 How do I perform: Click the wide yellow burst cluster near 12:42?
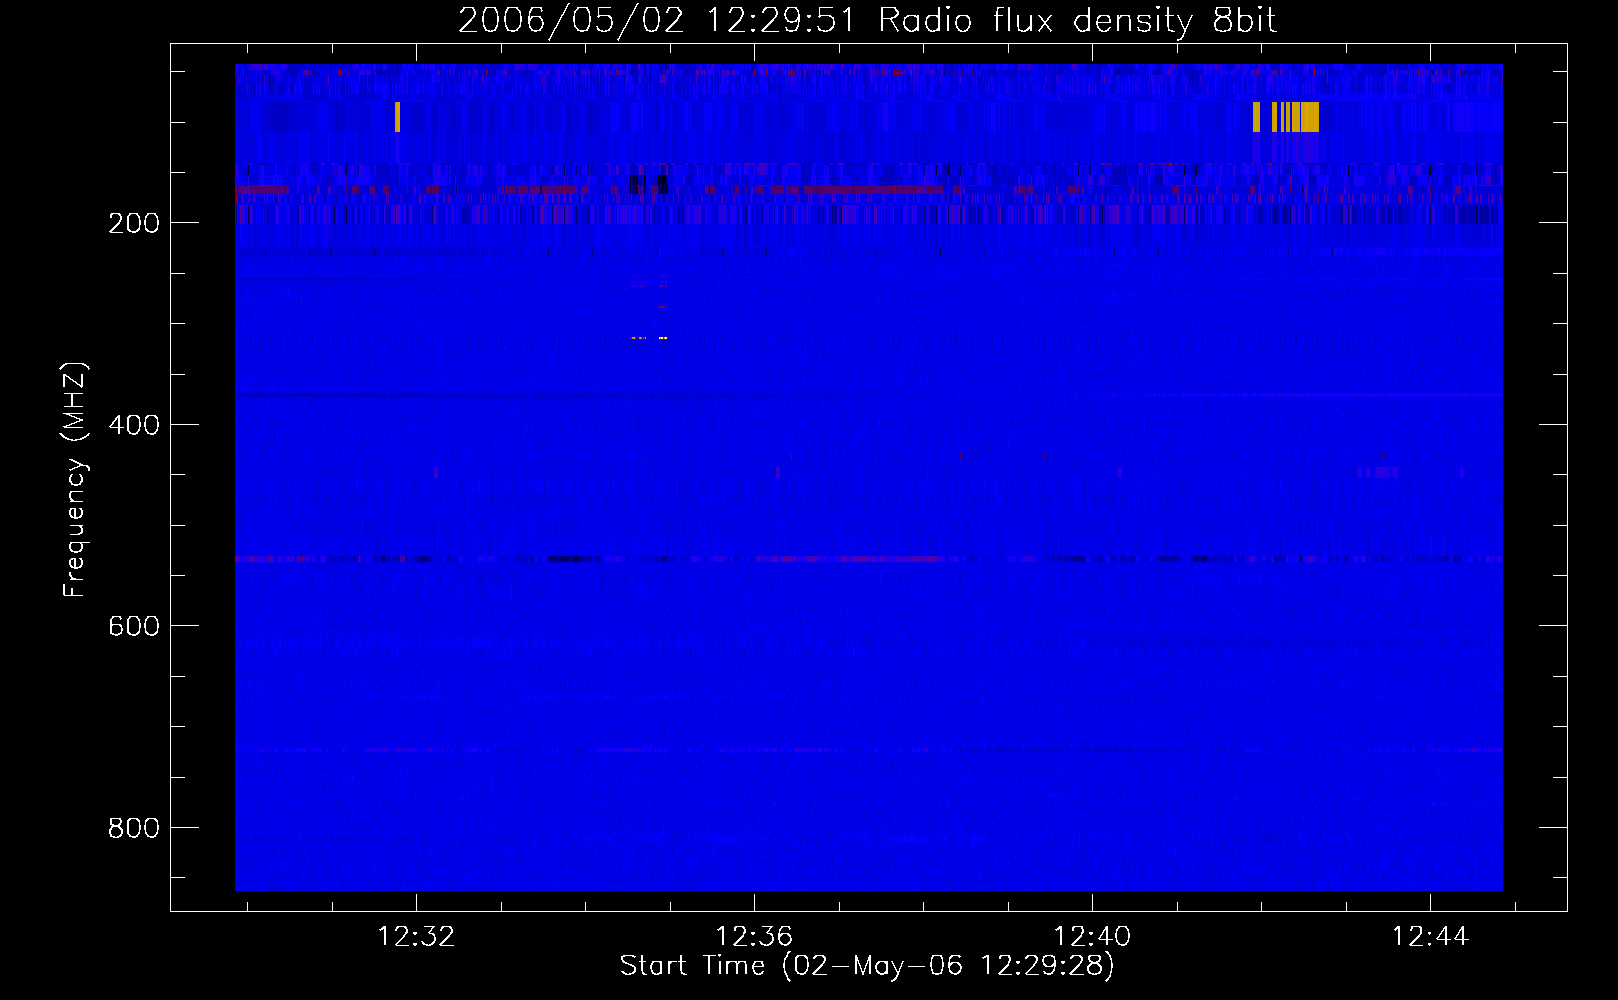(x=1286, y=117)
